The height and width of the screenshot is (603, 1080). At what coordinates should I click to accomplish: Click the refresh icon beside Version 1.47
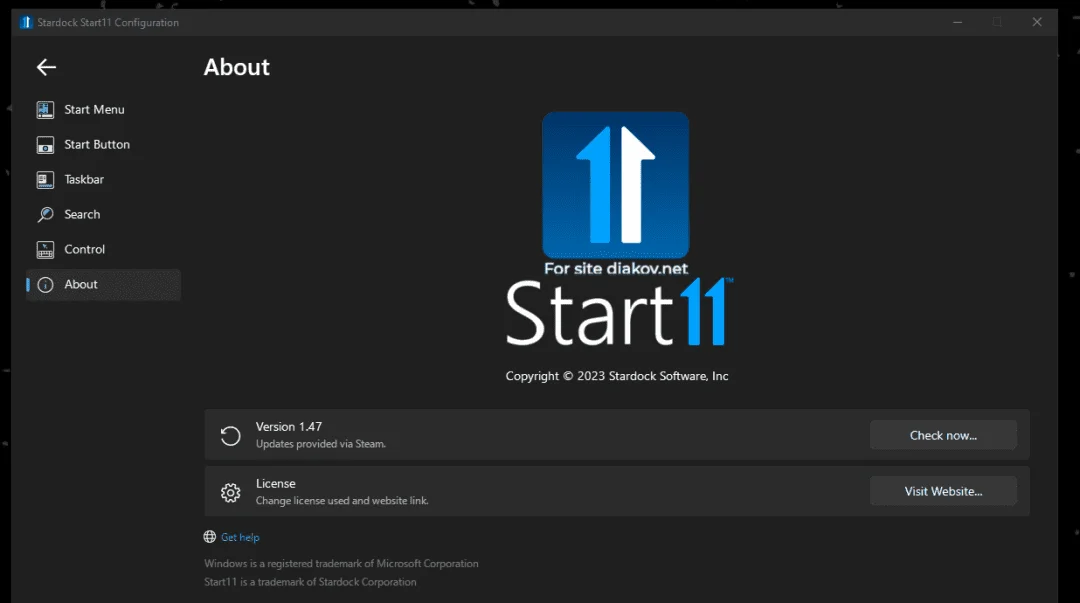point(231,436)
